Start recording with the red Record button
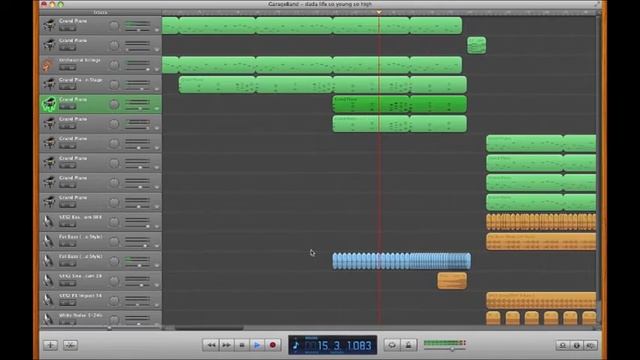Viewport: 640px width, 360px height. pyautogui.click(x=273, y=345)
